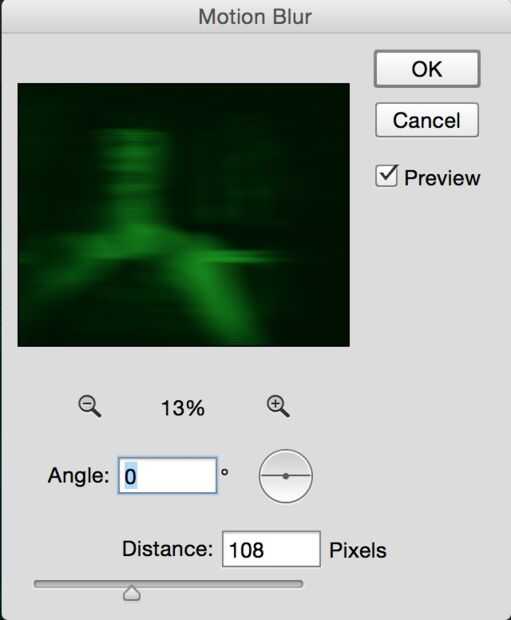Focus the Distance input showing 108

point(271,549)
